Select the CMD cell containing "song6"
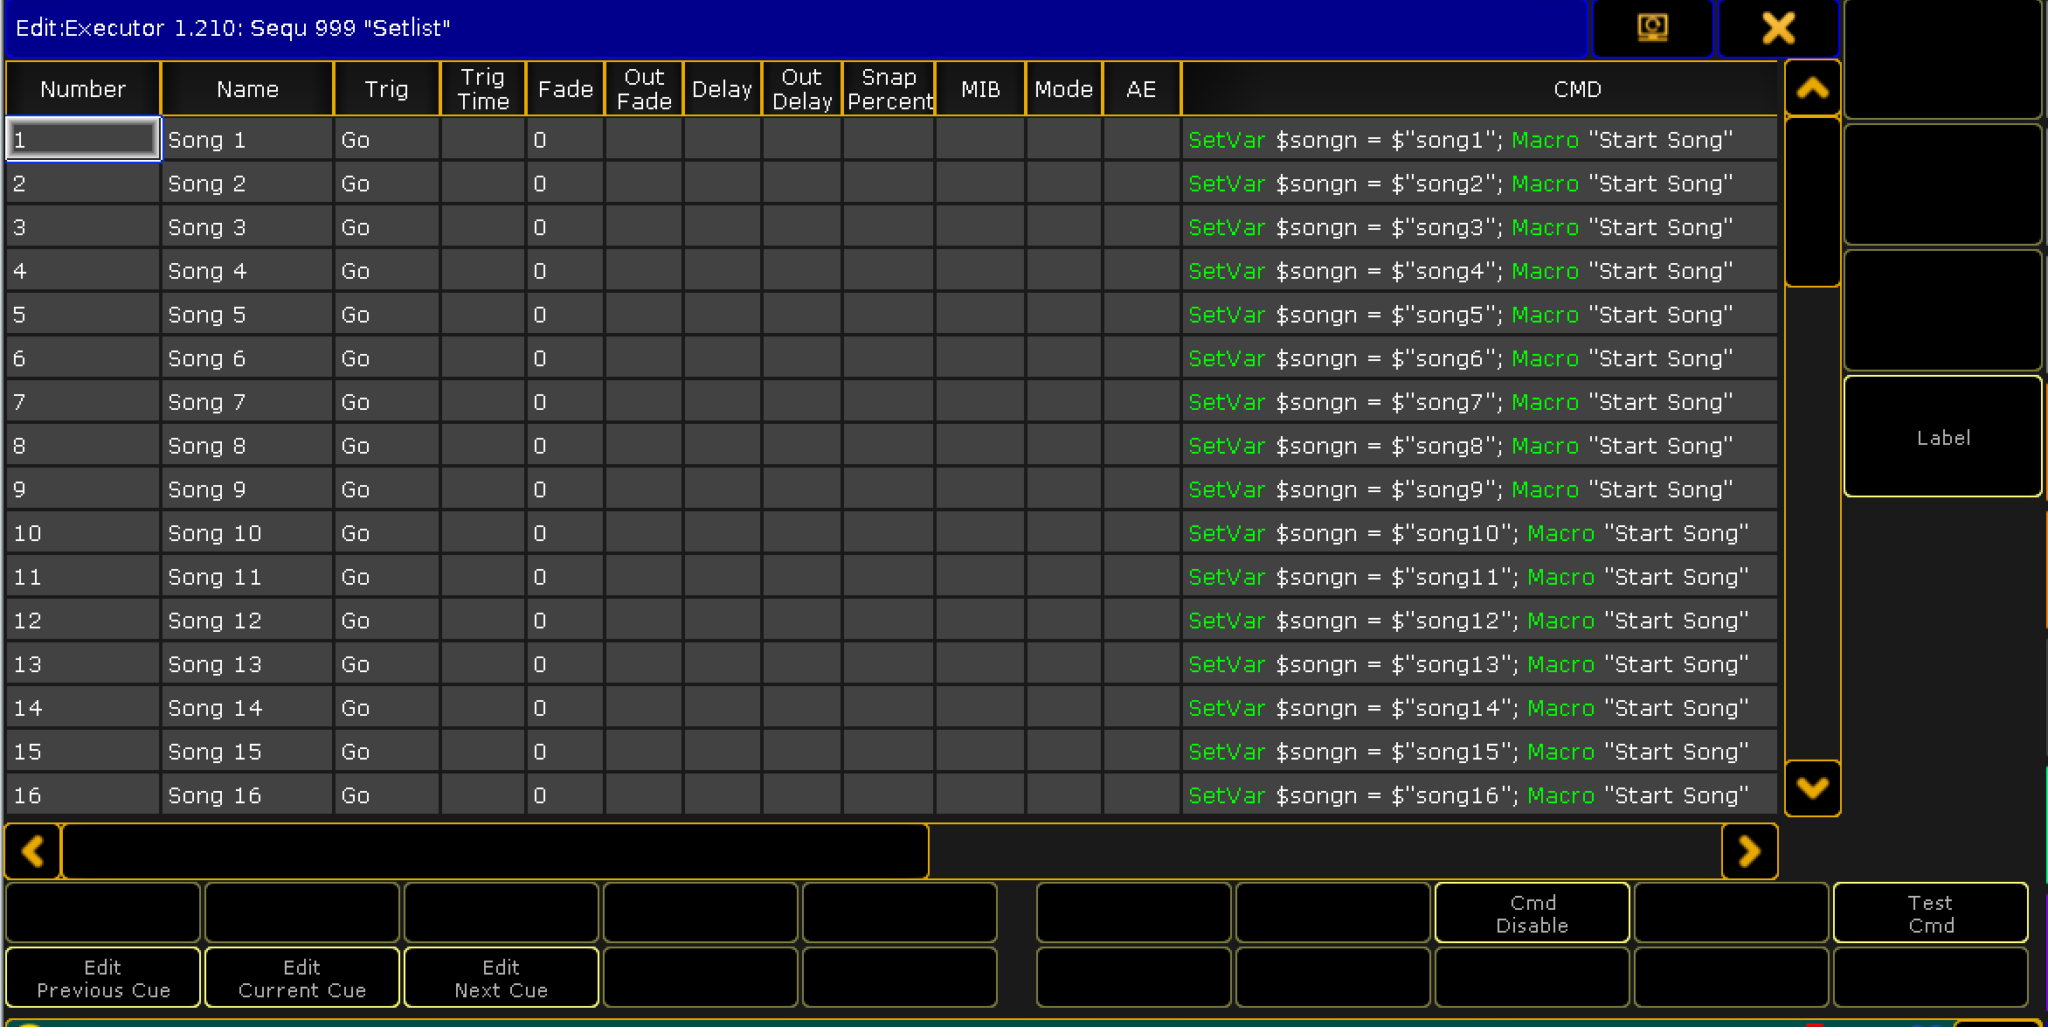The width and height of the screenshot is (2048, 1027). [x=1479, y=358]
